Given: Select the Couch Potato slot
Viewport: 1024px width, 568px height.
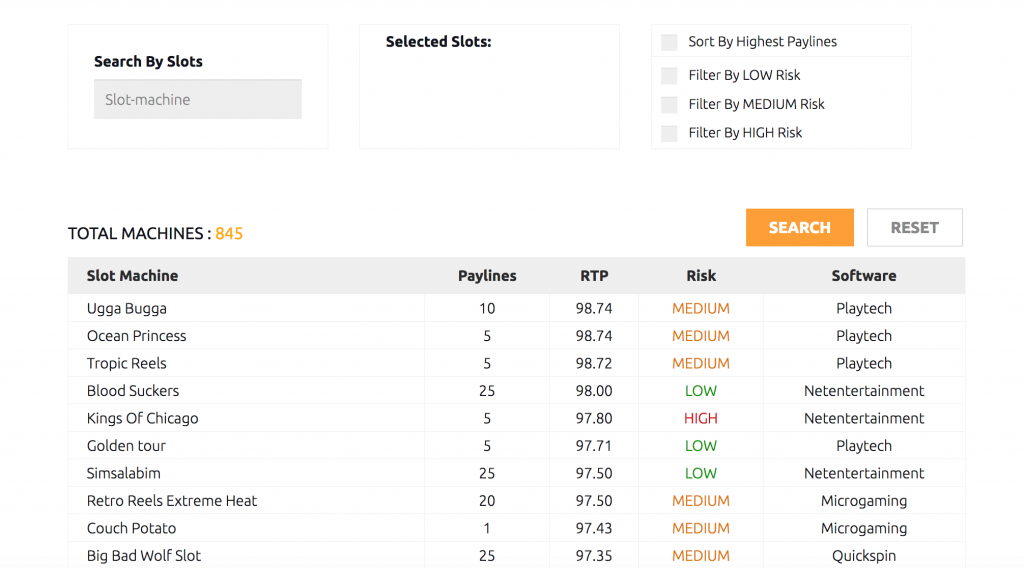Looking at the screenshot, I should point(516,528).
